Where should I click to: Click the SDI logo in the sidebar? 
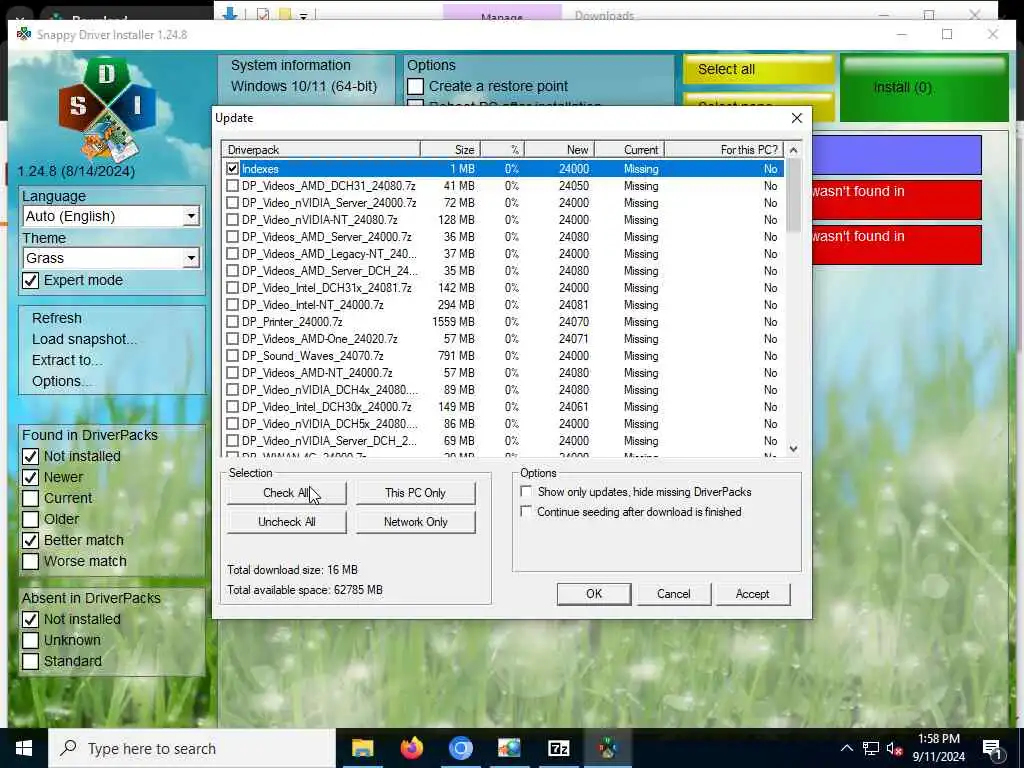point(106,108)
